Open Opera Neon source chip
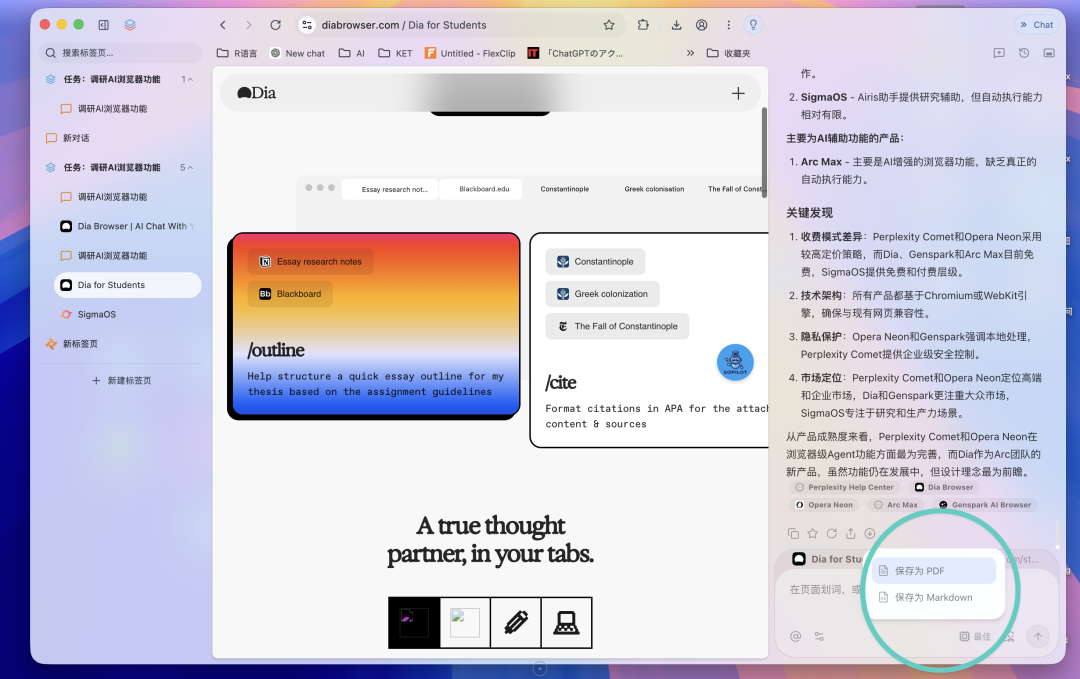Screen dimensions: 1080x679 pos(824,505)
